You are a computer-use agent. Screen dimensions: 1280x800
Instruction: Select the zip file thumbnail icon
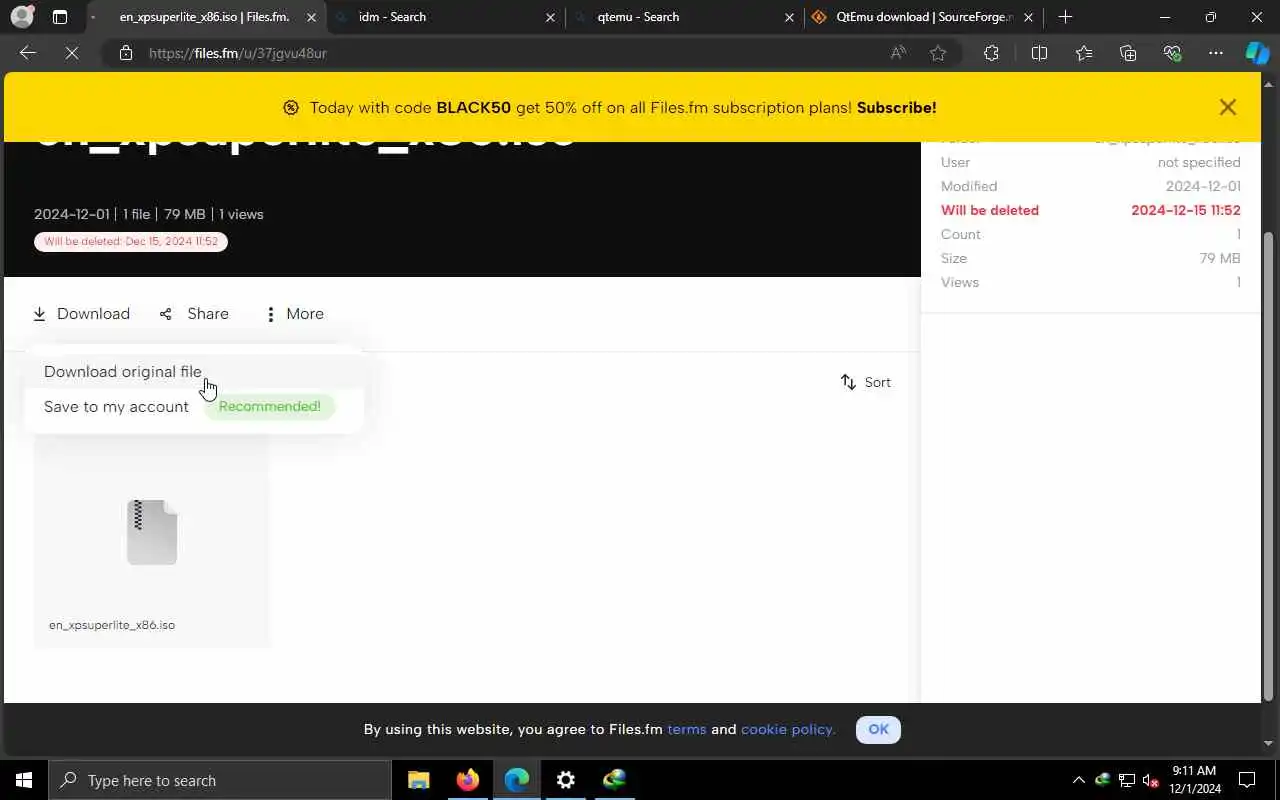pos(152,532)
